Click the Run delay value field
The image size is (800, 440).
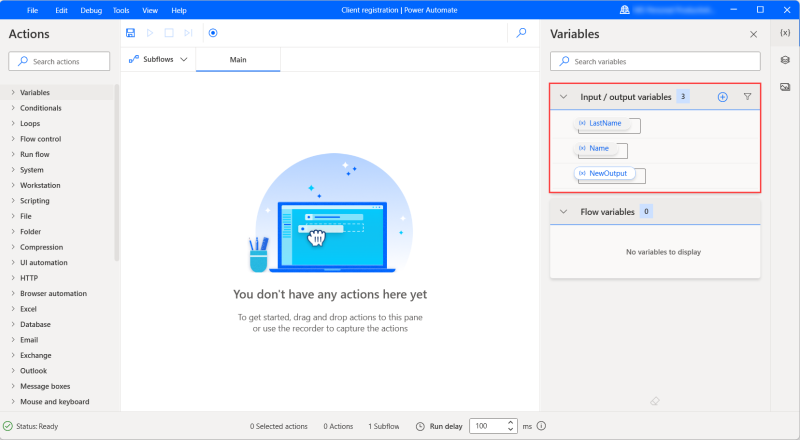coord(487,426)
